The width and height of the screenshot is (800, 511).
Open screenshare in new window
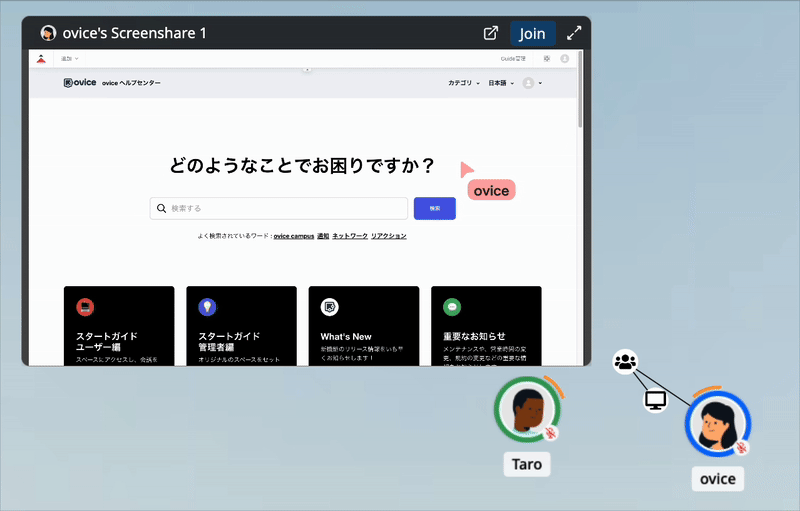click(490, 33)
